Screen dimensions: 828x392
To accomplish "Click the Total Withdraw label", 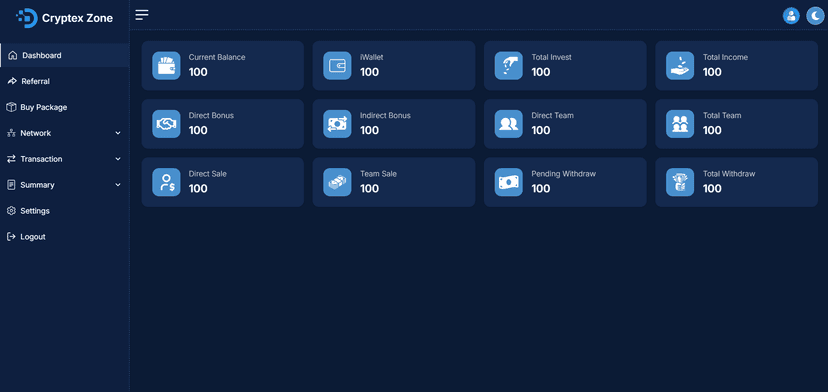I will point(729,173).
